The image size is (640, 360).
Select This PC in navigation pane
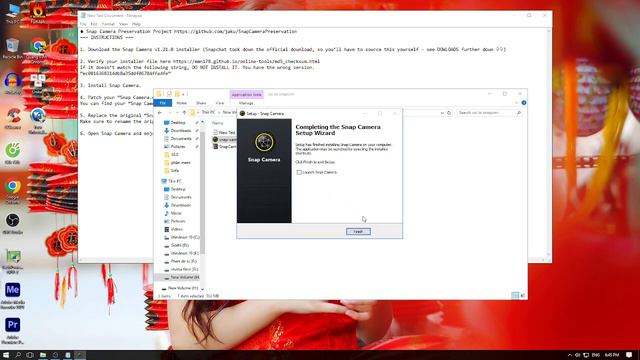[x=175, y=181]
